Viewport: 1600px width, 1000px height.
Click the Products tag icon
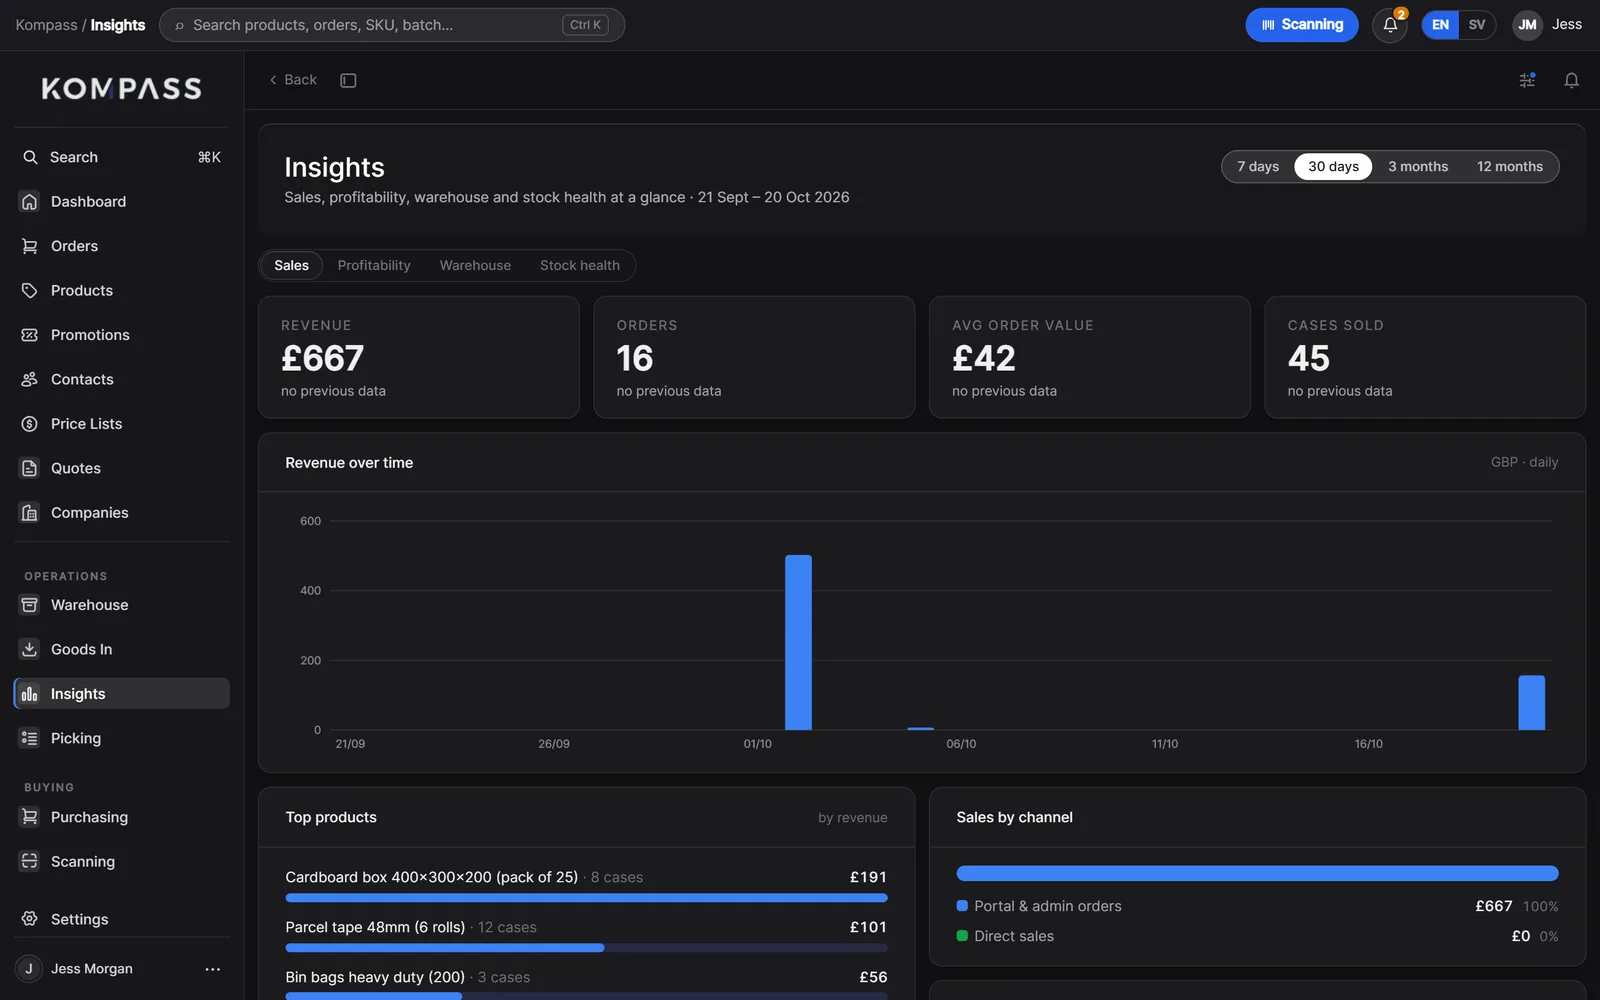30,290
